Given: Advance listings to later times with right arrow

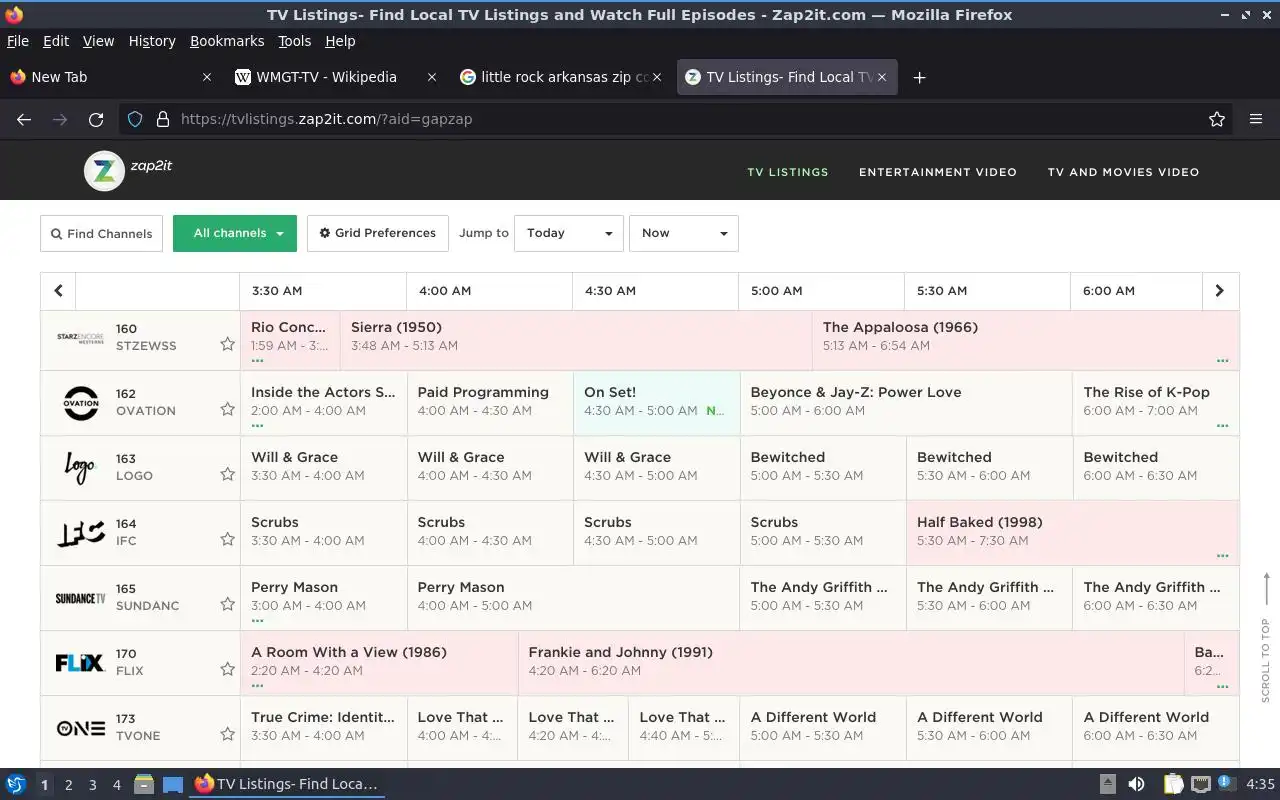Looking at the screenshot, I should point(1219,291).
